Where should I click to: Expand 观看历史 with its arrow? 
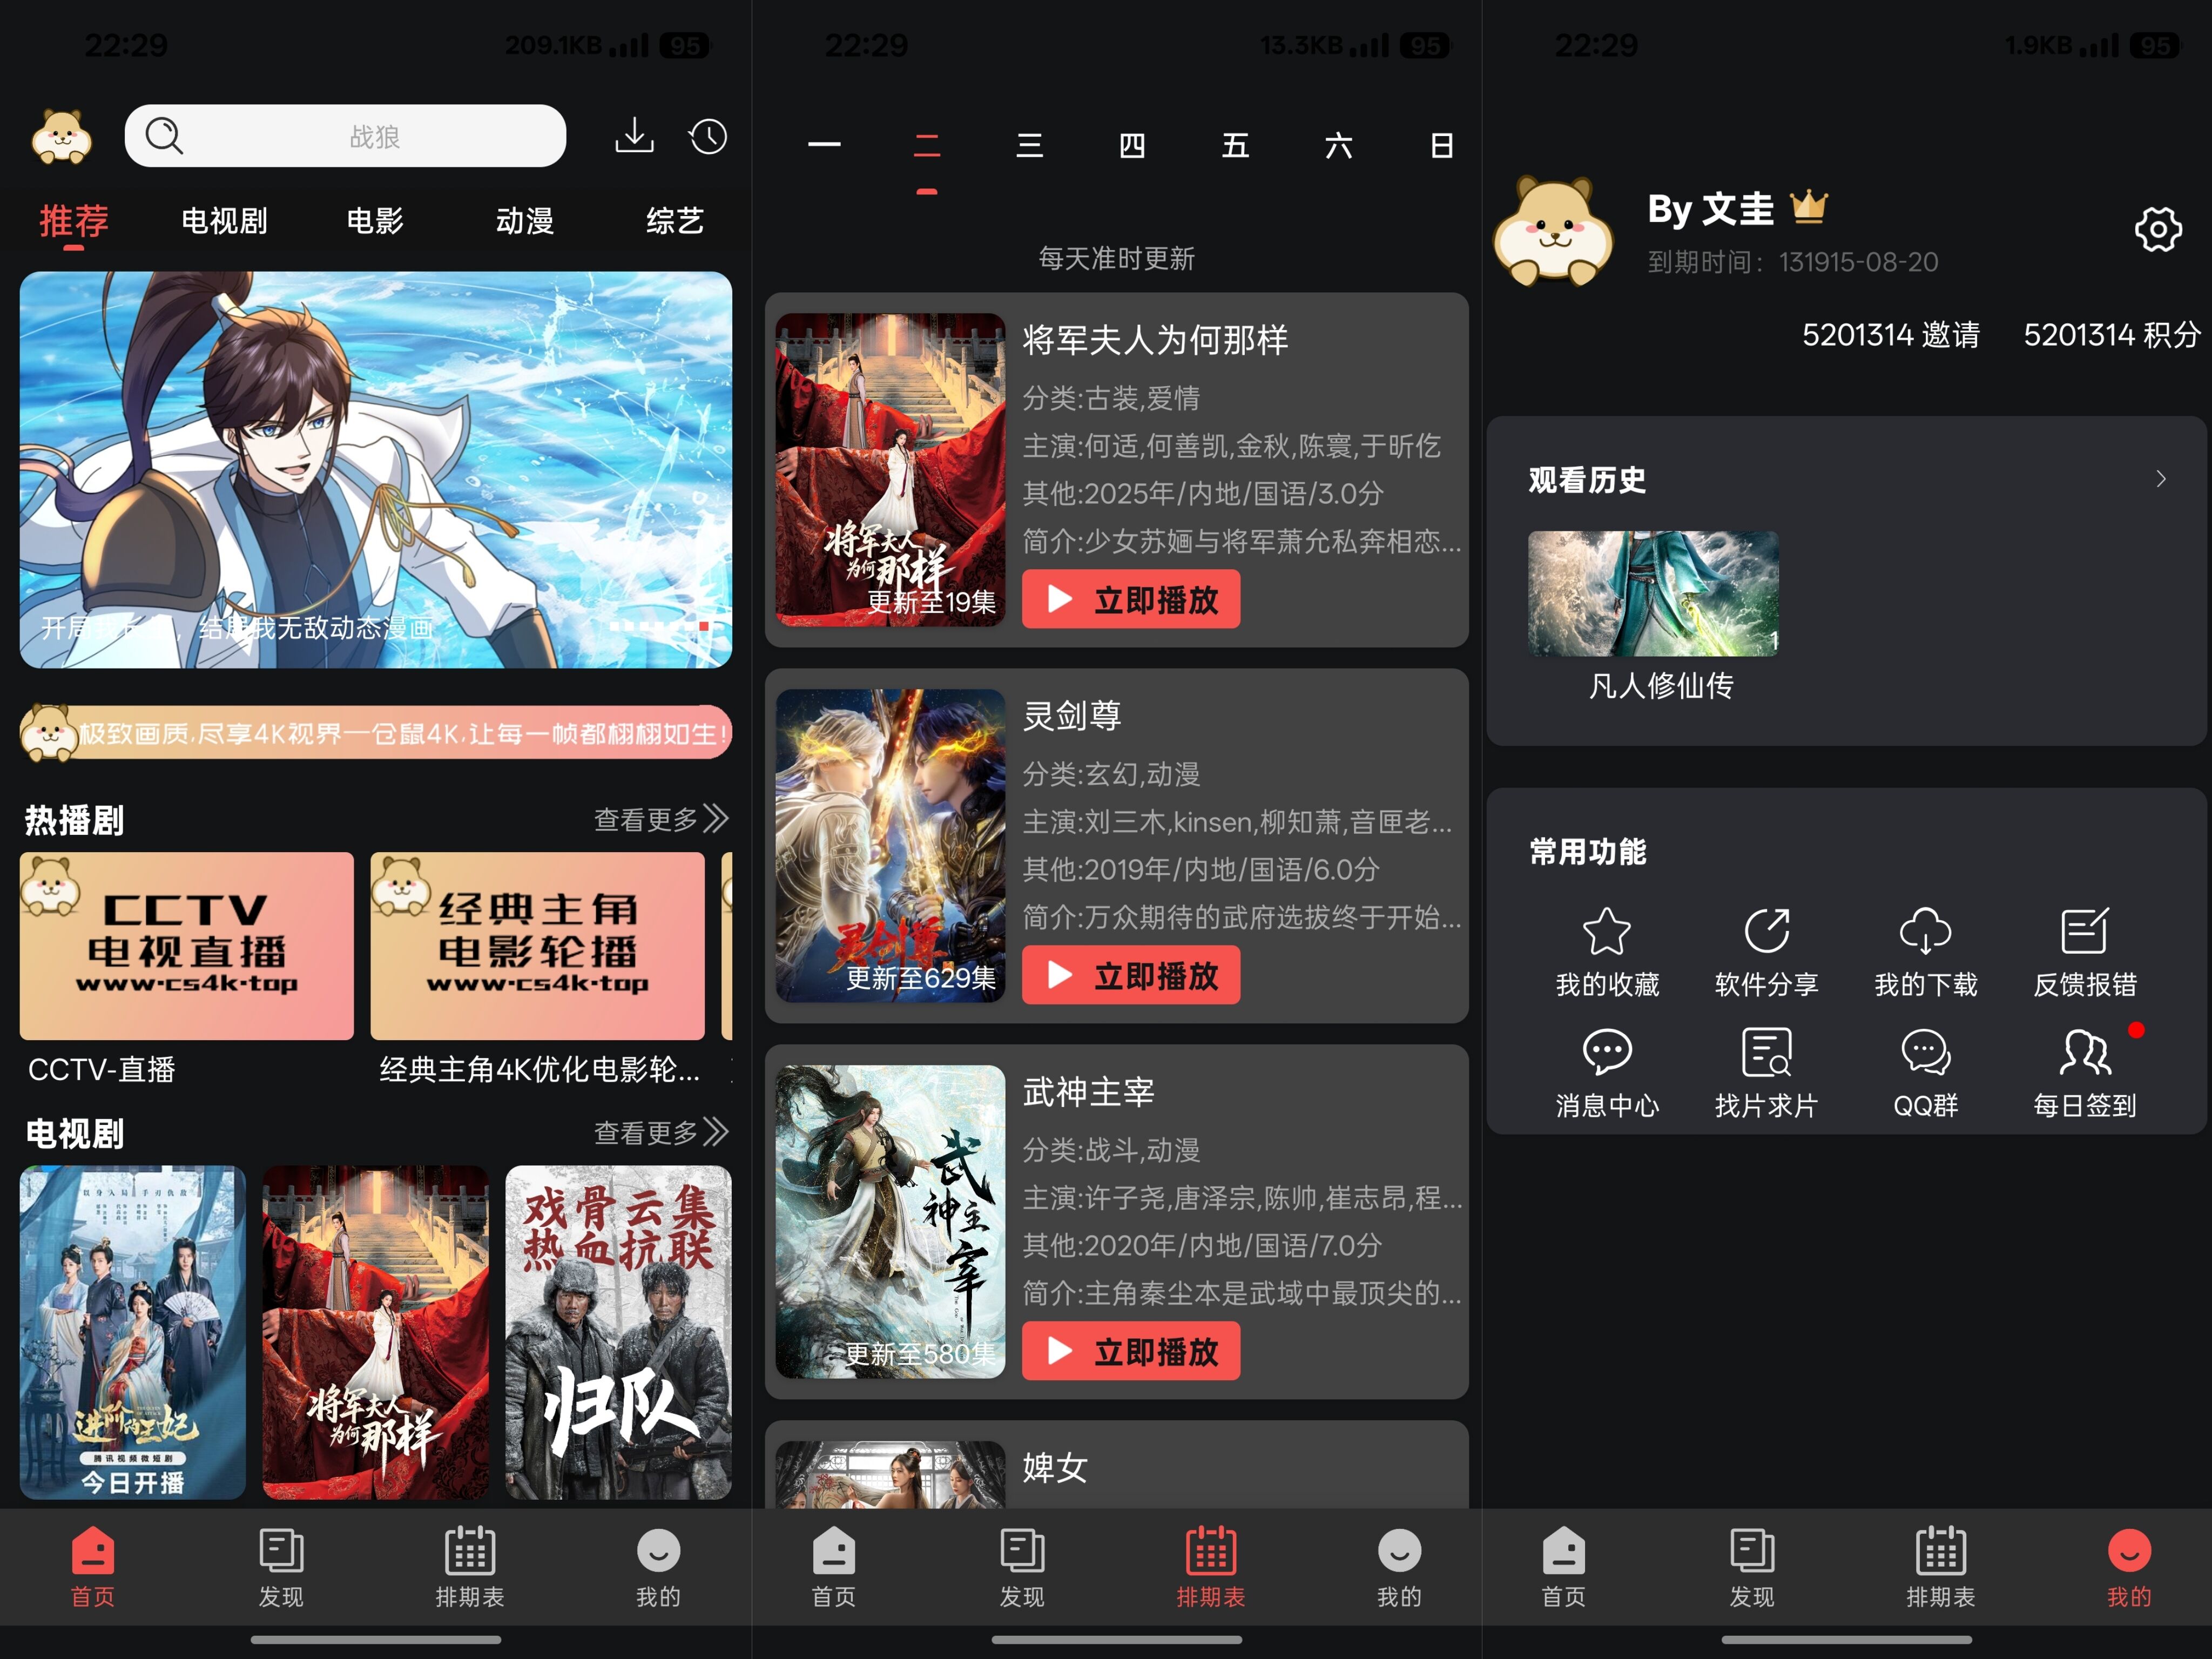pos(2161,479)
